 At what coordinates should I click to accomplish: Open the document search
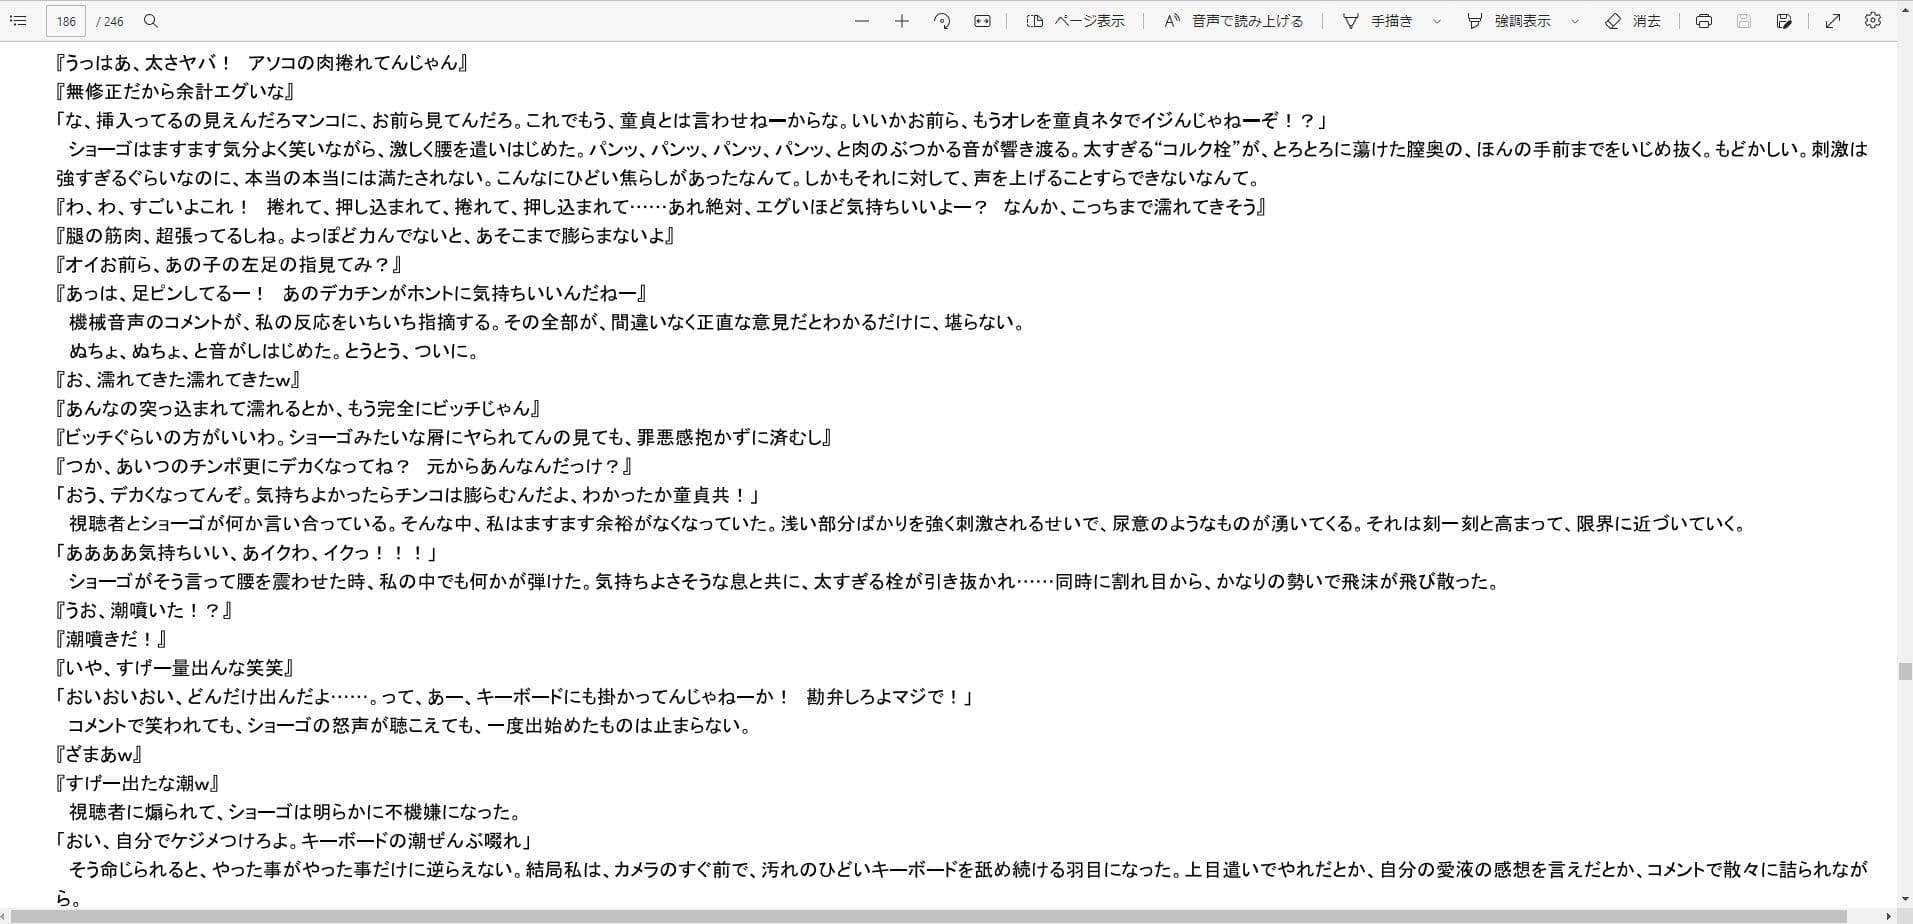pos(148,20)
